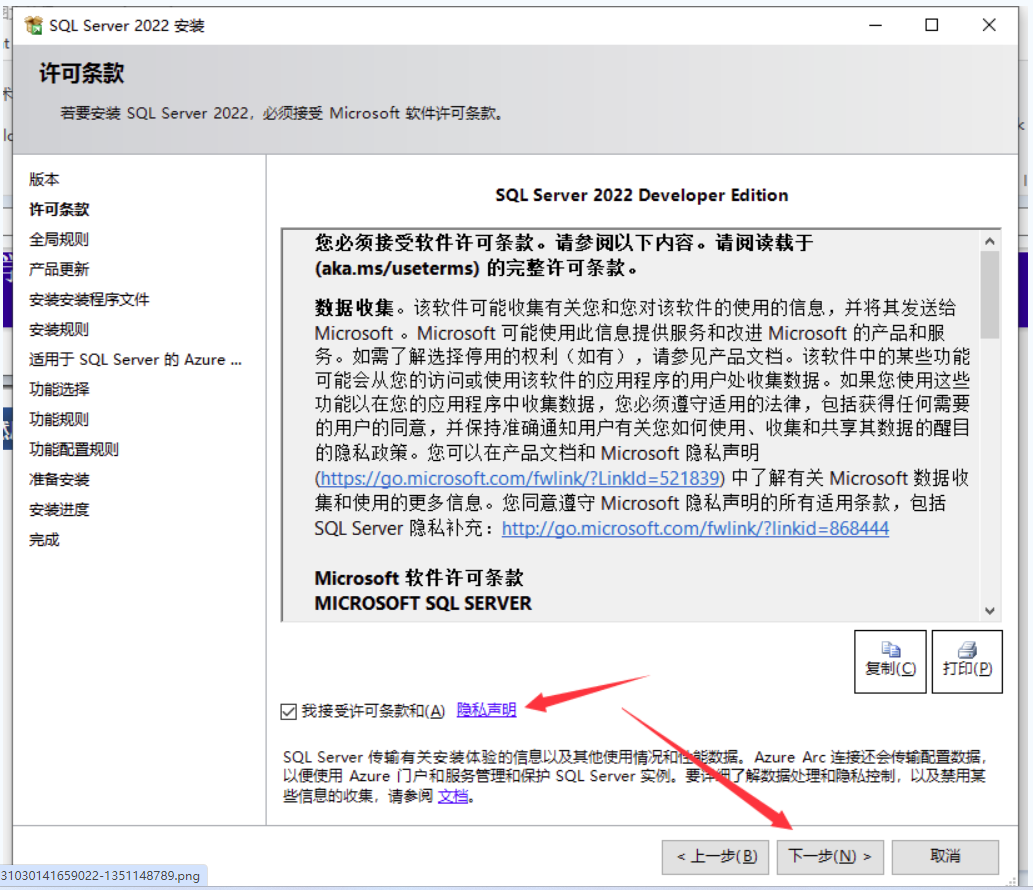Select the 许可条款 step in sidebar
Screen dimensions: 1033x890
(x=59, y=209)
